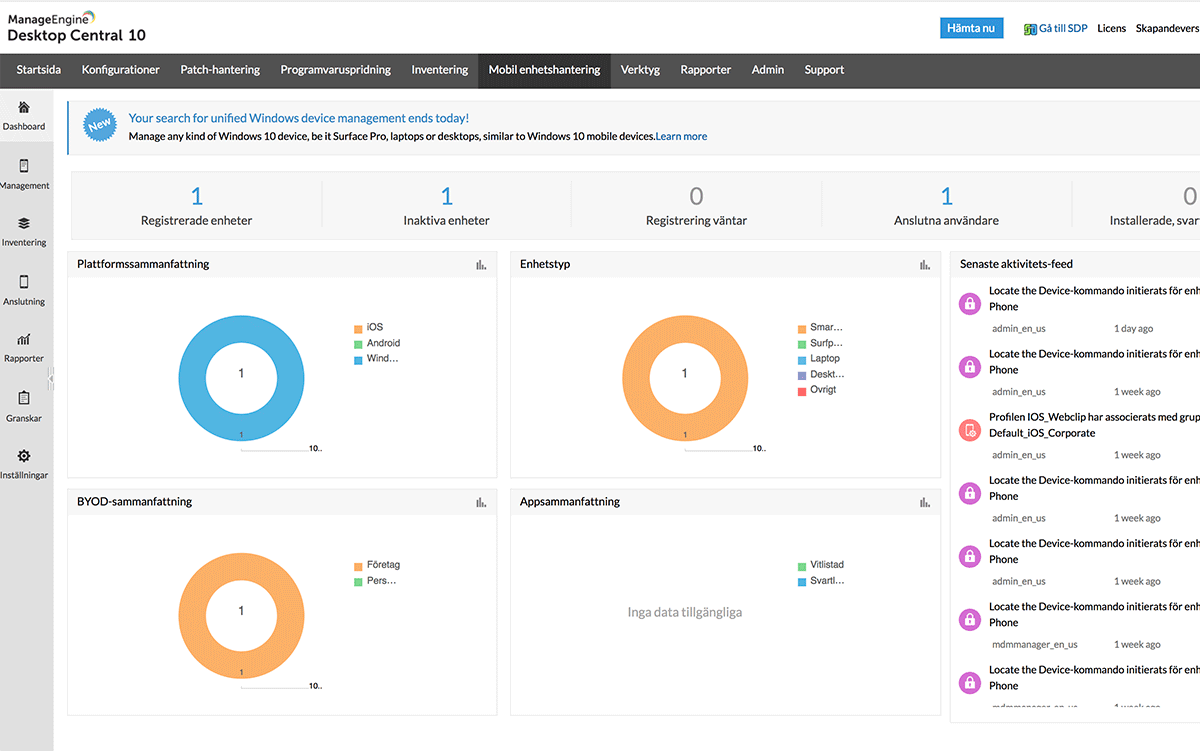1200x751 pixels.
Task: Click chart icon in Plattformssammanfattning panel
Action: click(481, 265)
